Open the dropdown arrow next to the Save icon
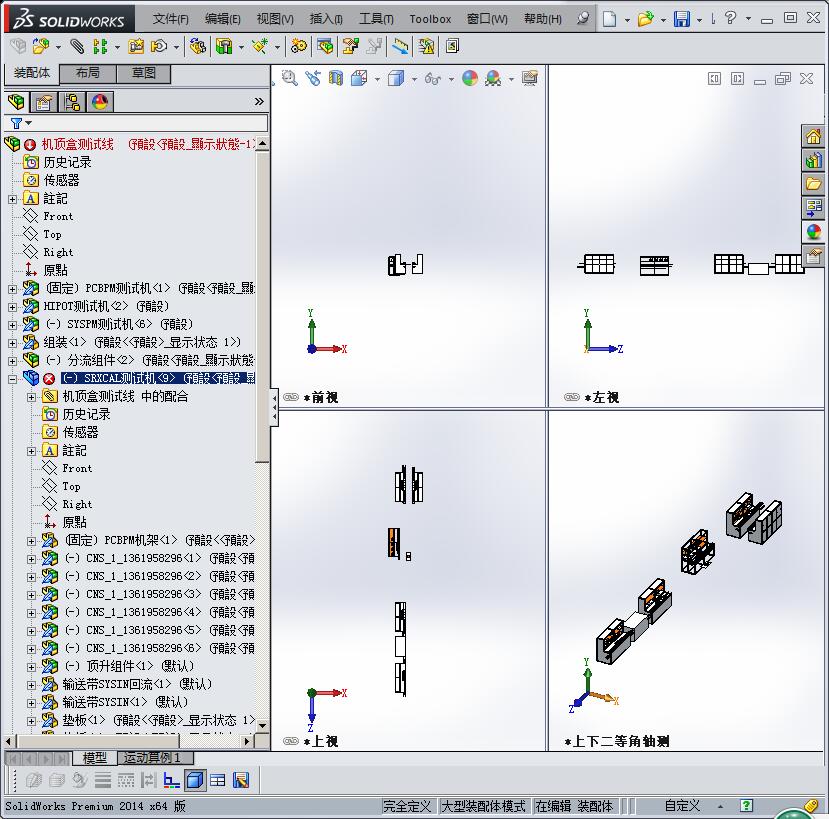 pos(699,20)
